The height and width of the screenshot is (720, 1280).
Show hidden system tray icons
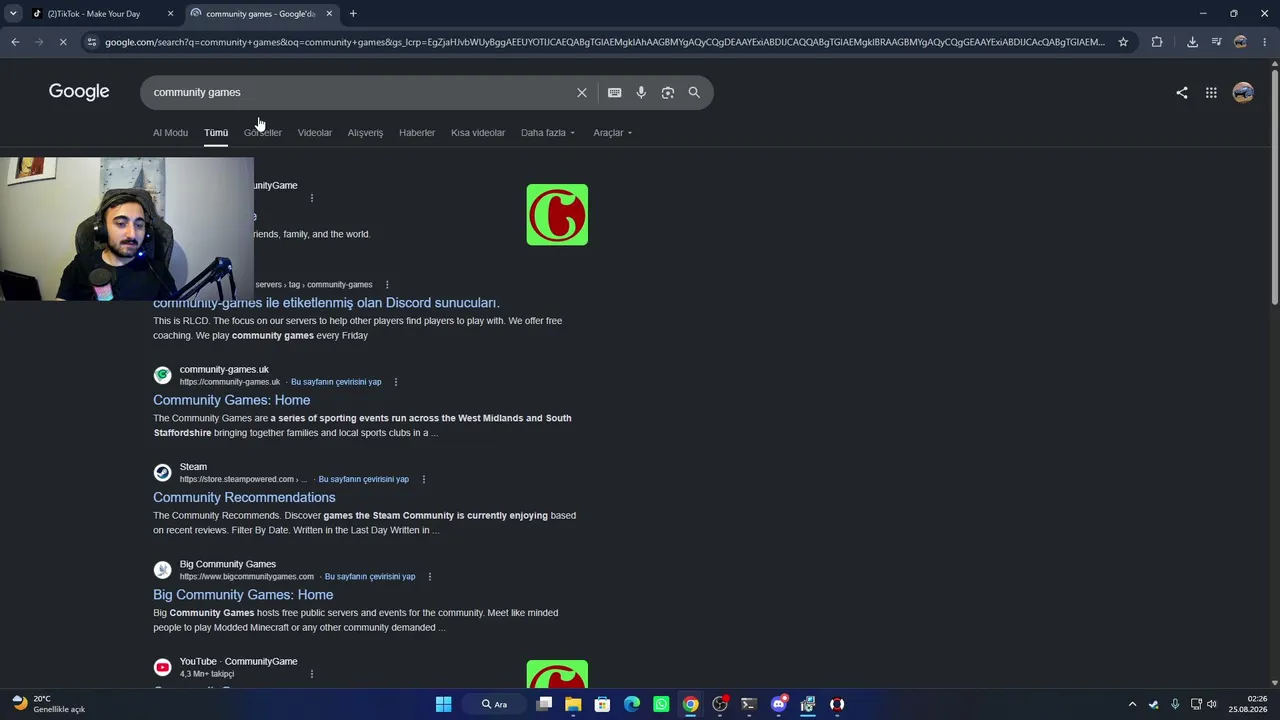[x=1132, y=704]
